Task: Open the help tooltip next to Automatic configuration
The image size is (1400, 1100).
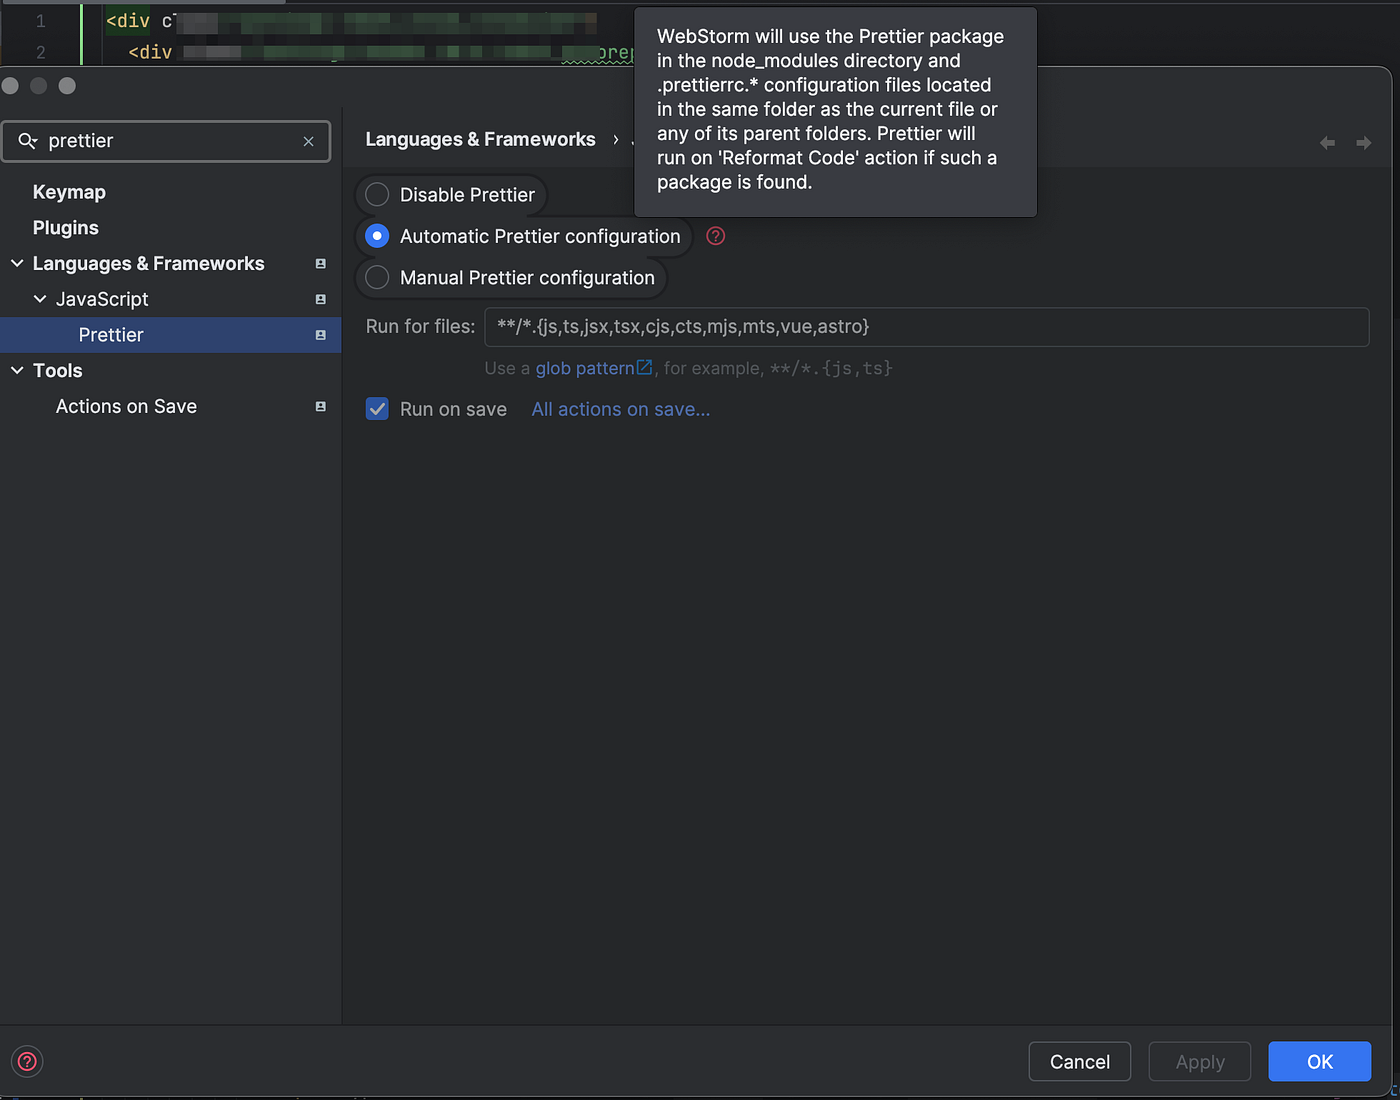Action: point(715,236)
